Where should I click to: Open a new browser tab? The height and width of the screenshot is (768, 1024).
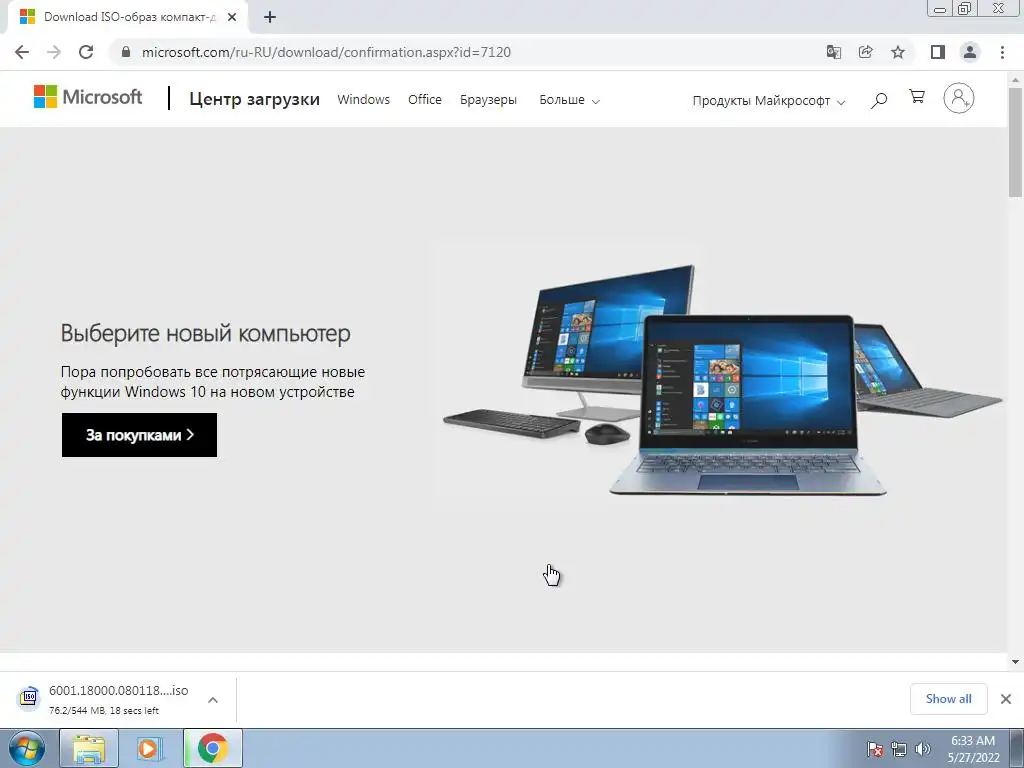[270, 18]
